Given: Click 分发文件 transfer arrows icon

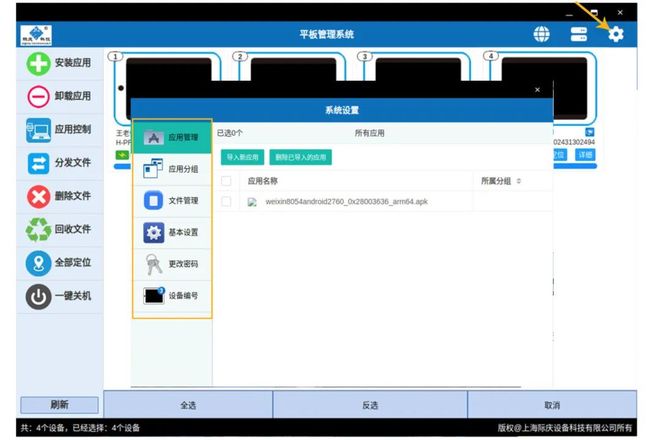Looking at the screenshot, I should (x=38, y=163).
